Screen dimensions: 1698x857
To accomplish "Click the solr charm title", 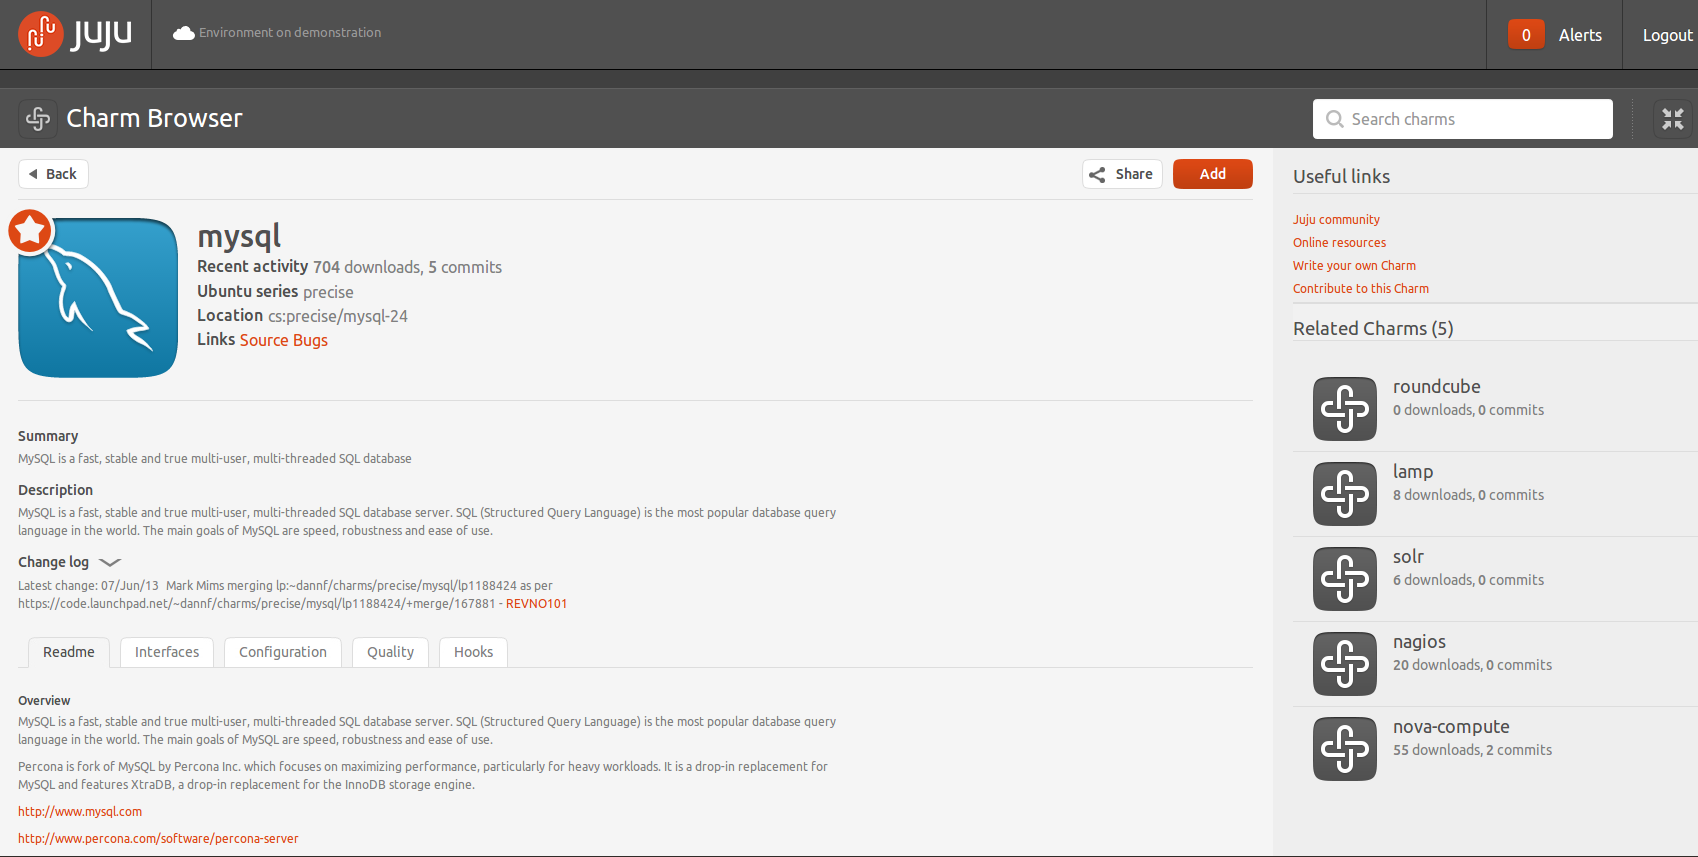I will [x=1408, y=557].
